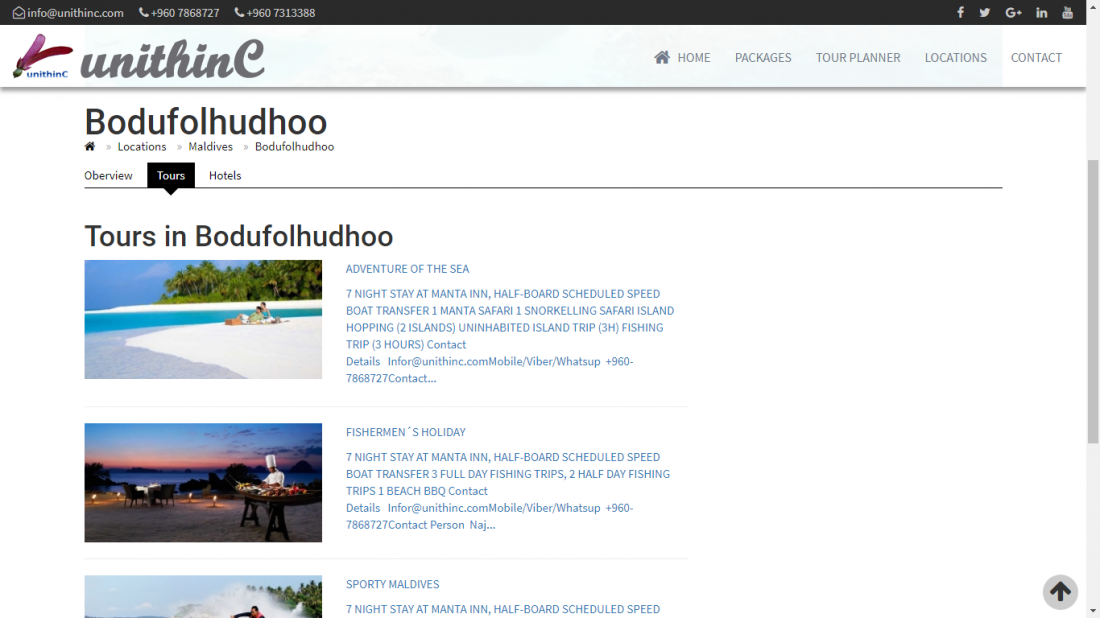Open the Adventure of the Sea beach thumbnail
The width and height of the screenshot is (1100, 618).
[x=203, y=319]
